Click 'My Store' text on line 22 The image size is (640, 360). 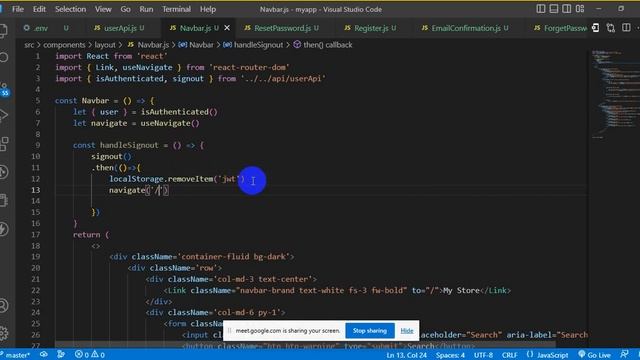click(461, 290)
